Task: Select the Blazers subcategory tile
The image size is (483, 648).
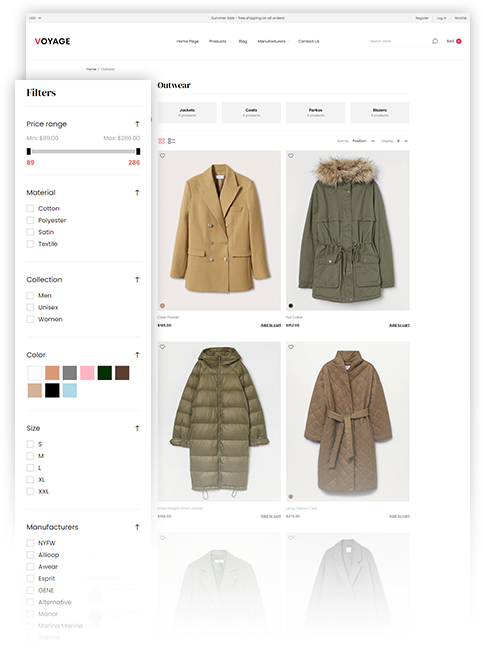Action: [380, 112]
